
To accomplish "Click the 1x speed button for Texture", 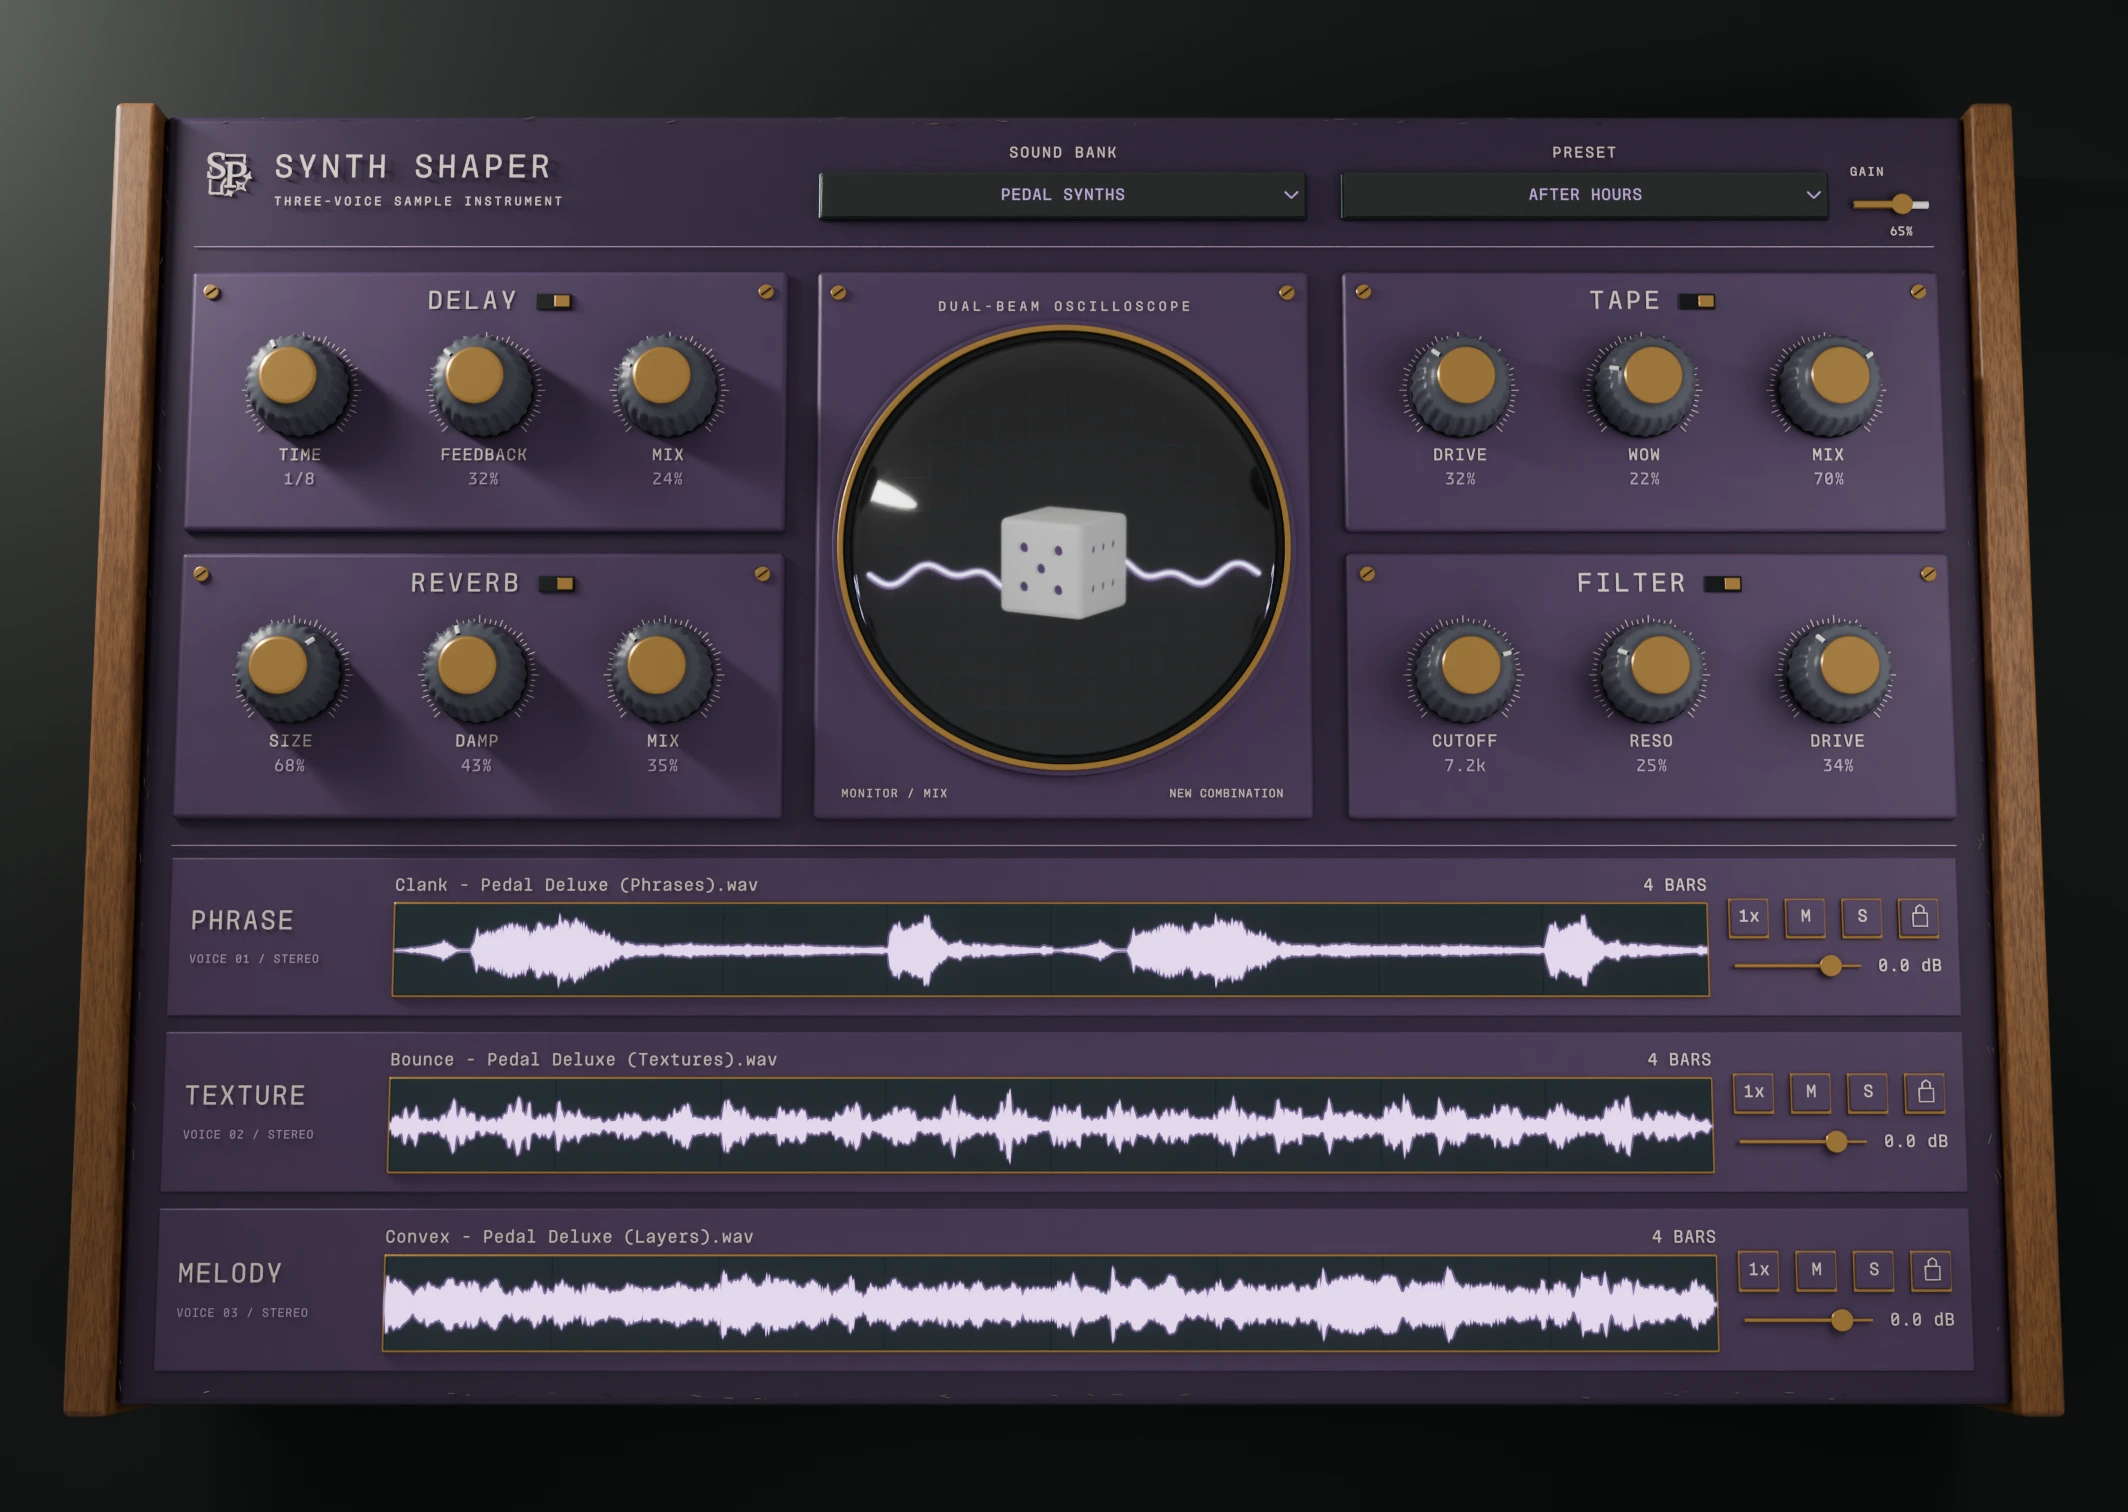I will pyautogui.click(x=1754, y=1092).
